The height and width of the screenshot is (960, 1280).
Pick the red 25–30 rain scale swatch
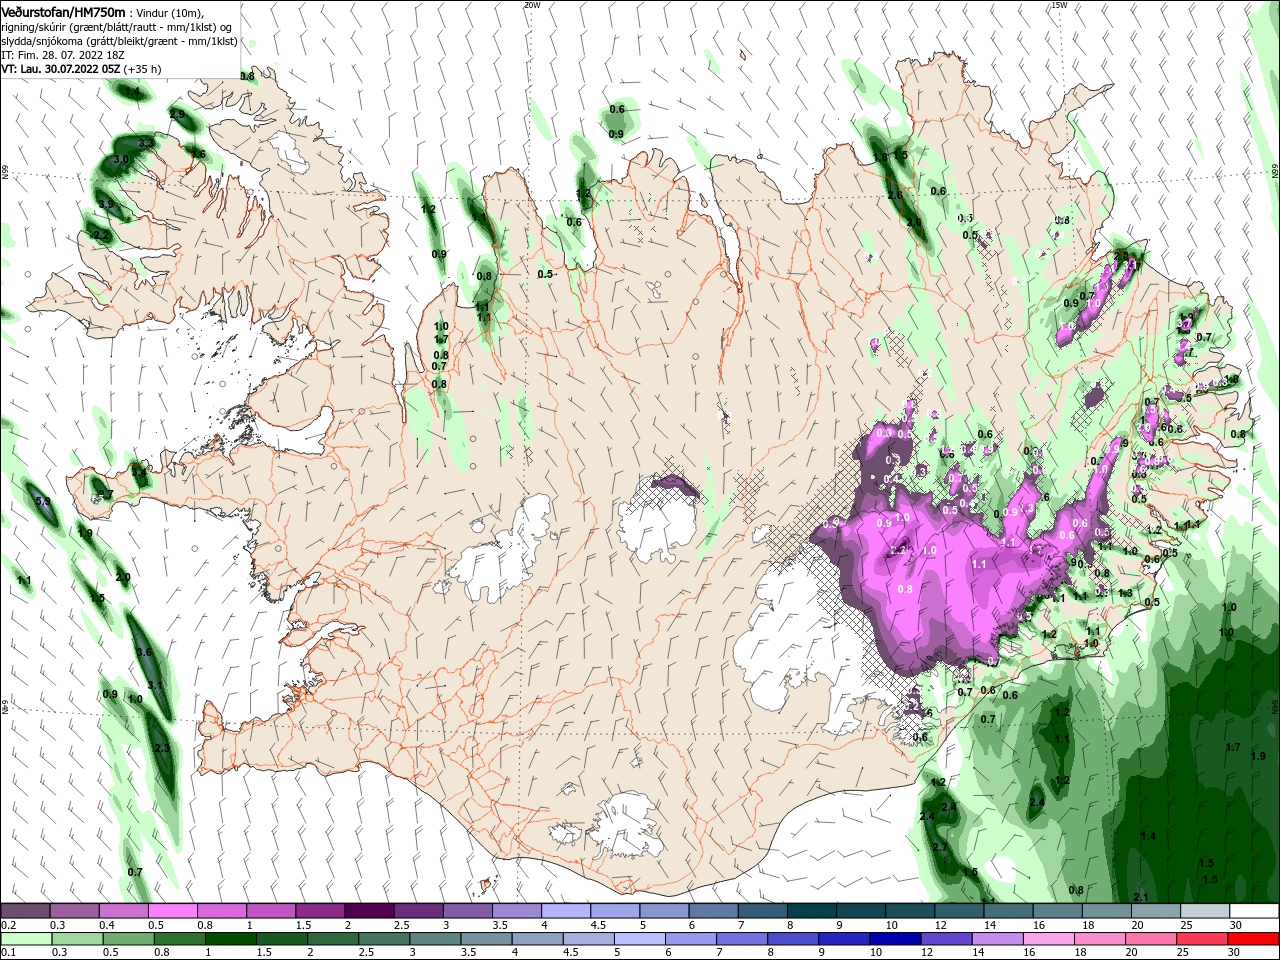point(1203,940)
